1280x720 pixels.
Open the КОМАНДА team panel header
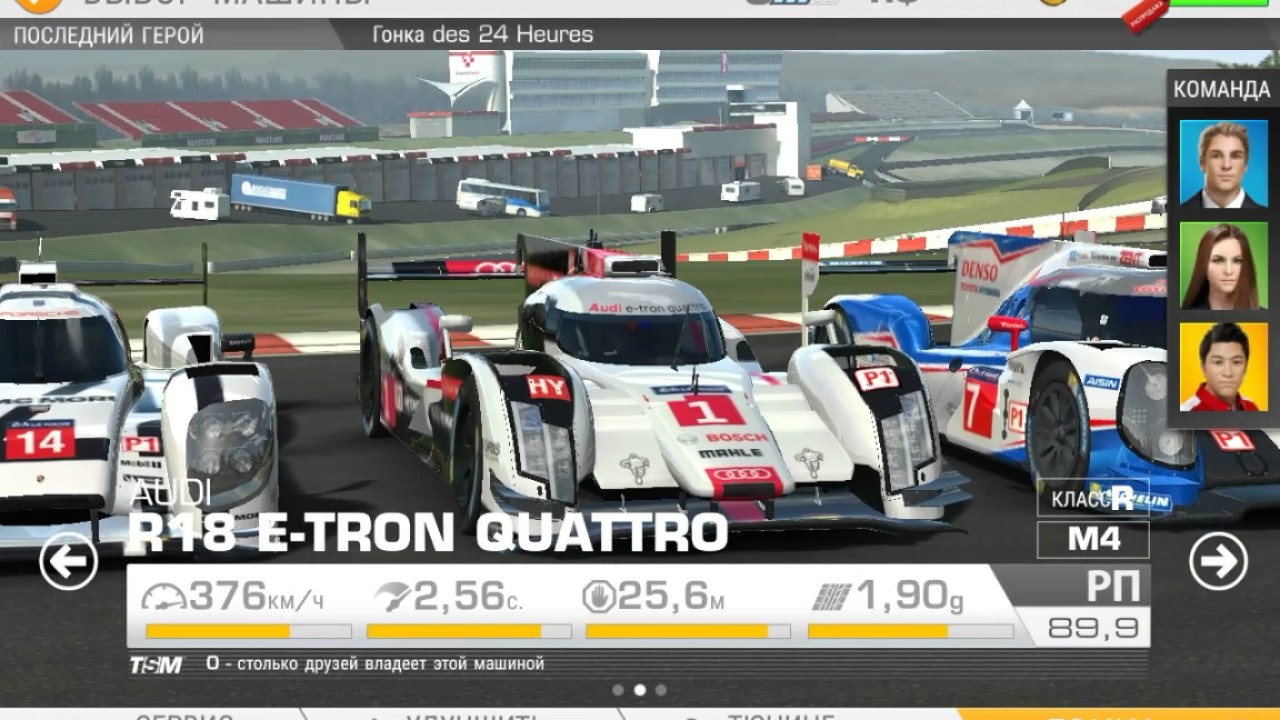tap(1222, 90)
